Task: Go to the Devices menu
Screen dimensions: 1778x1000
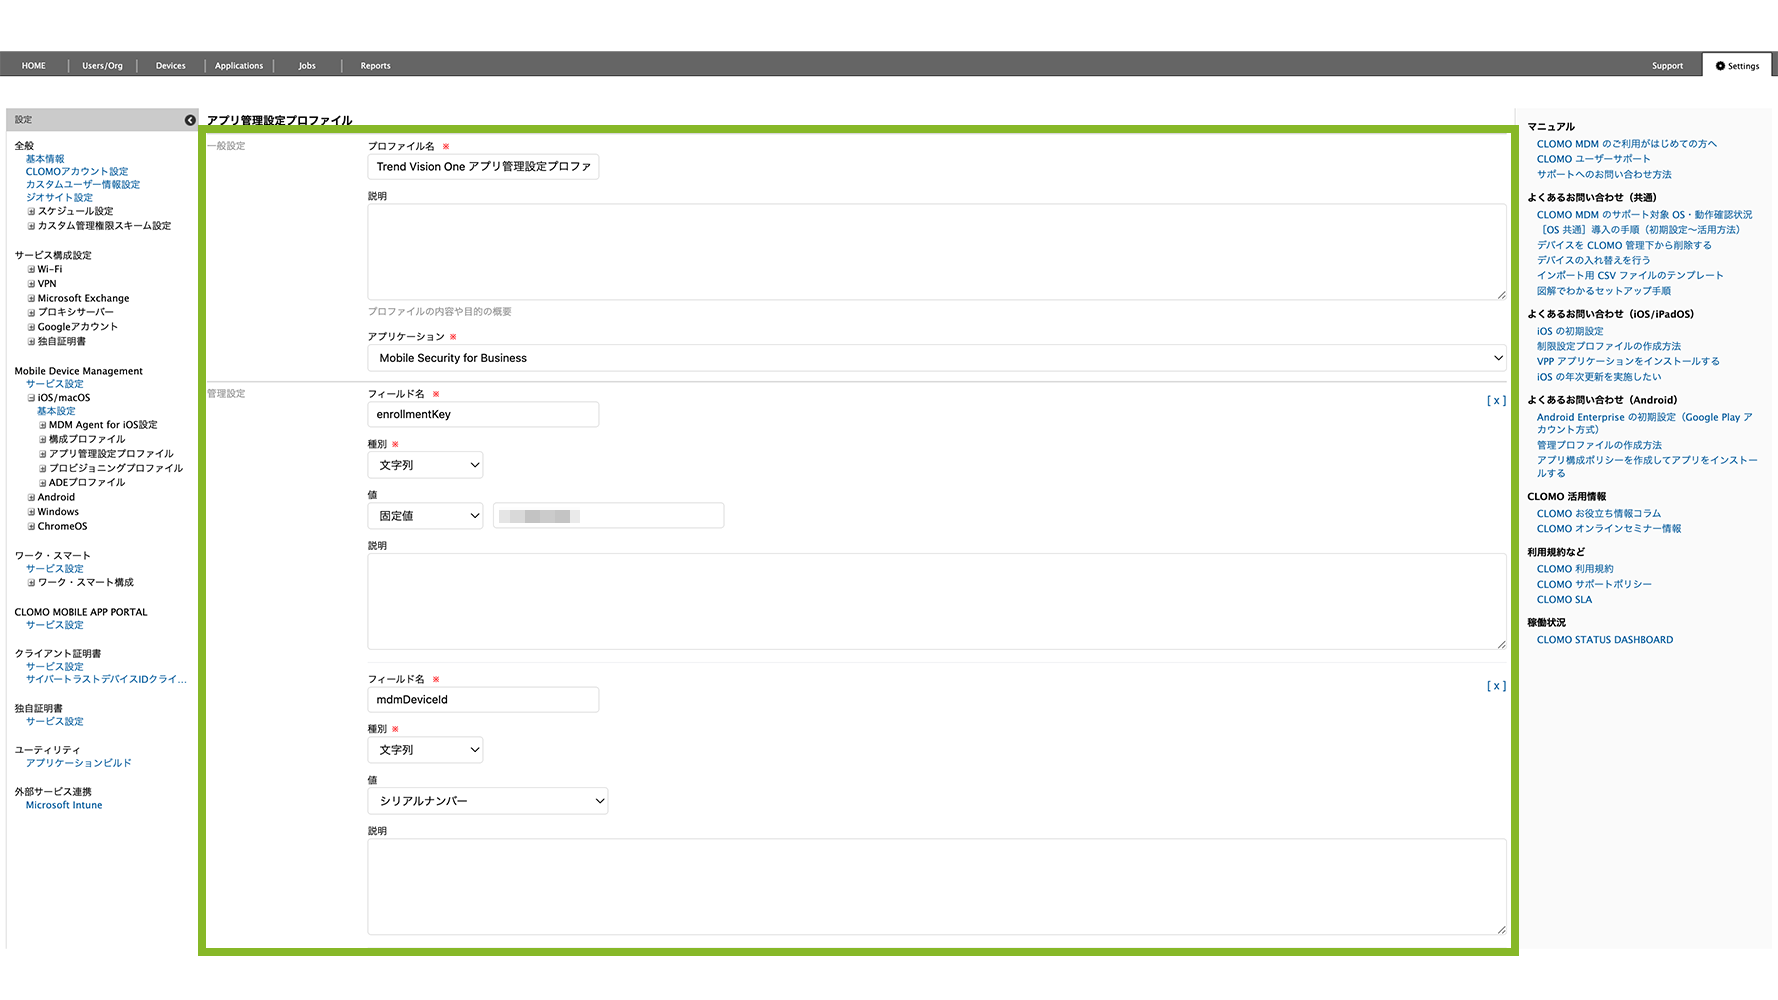Action: 170,66
